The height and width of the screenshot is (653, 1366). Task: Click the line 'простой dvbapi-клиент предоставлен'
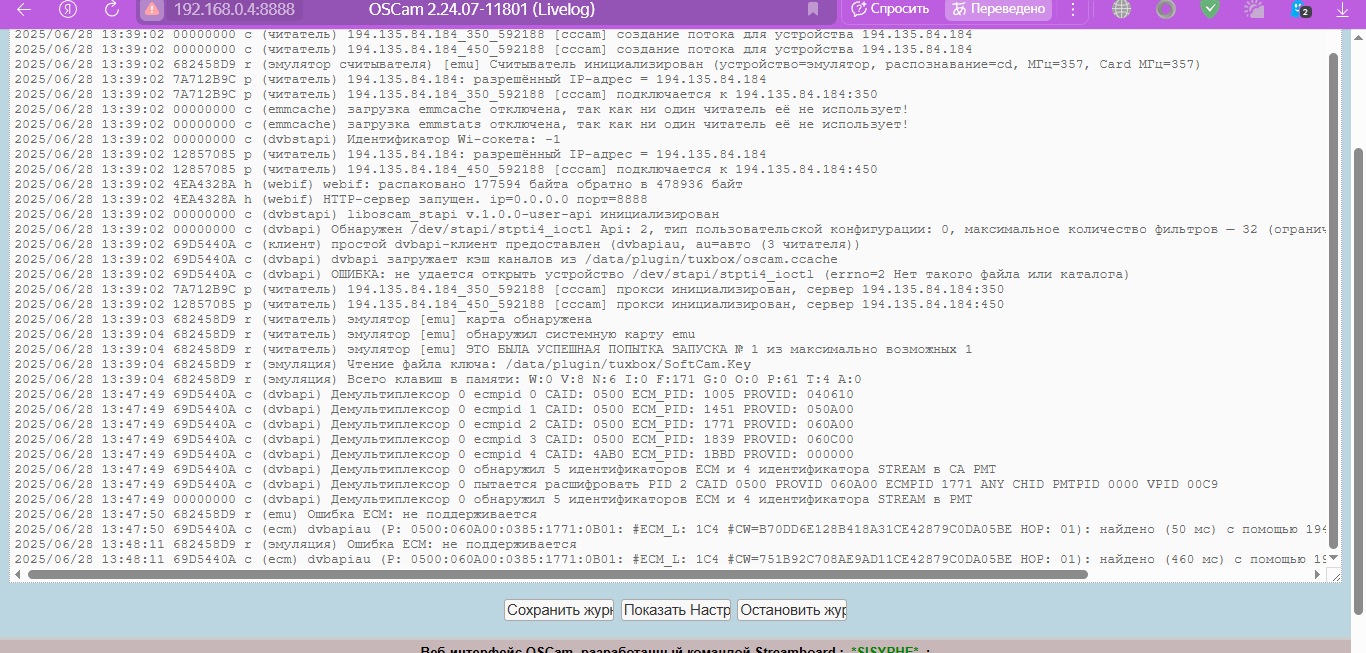pyautogui.click(x=436, y=244)
